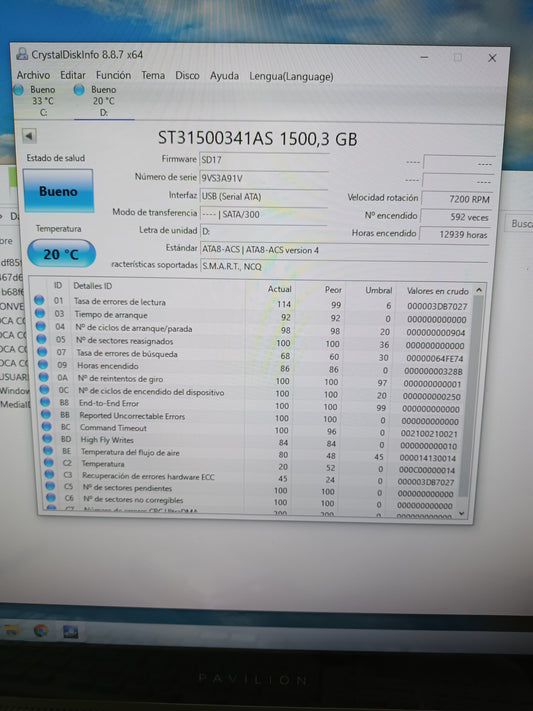Open the Archivo menu
533x711 pixels.
(x=34, y=75)
